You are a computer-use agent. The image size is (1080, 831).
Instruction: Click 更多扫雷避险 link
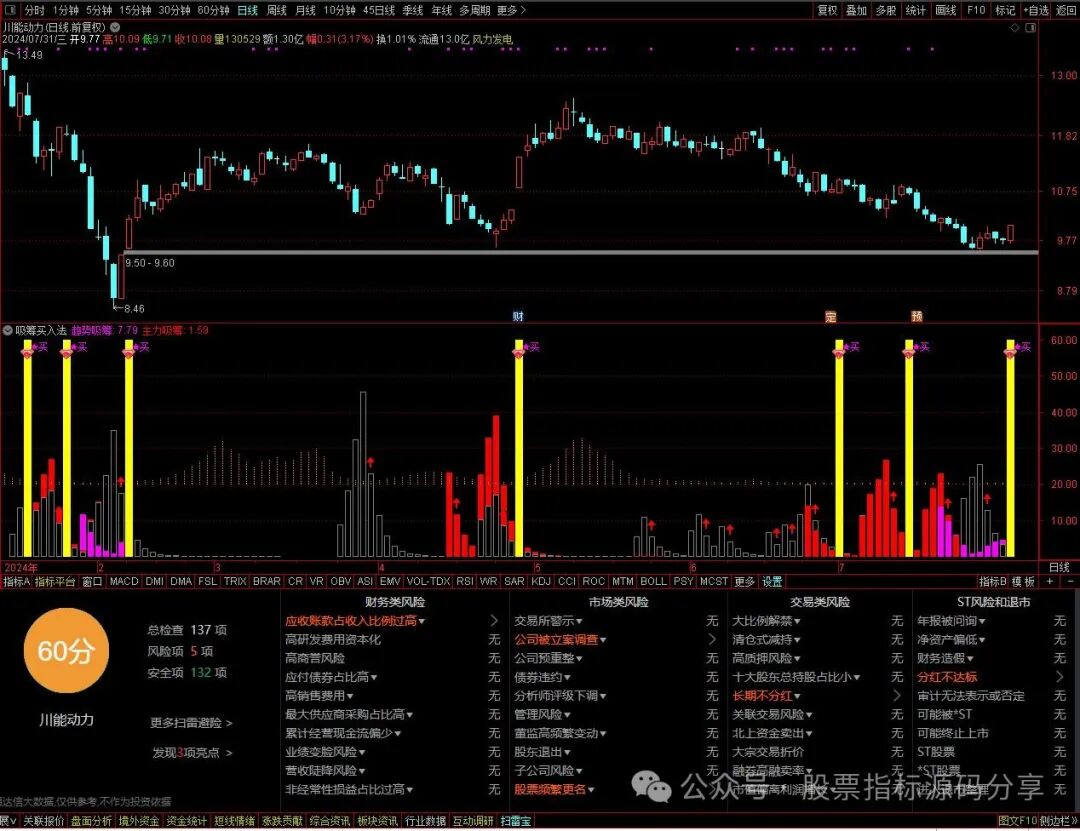point(191,723)
